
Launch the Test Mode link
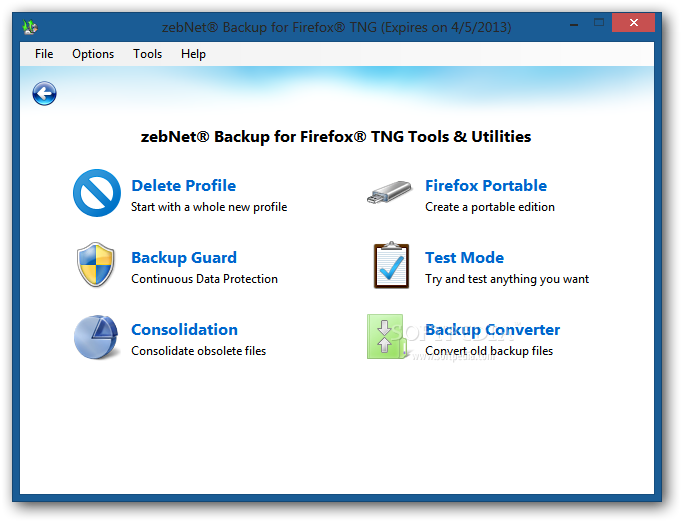click(465, 258)
